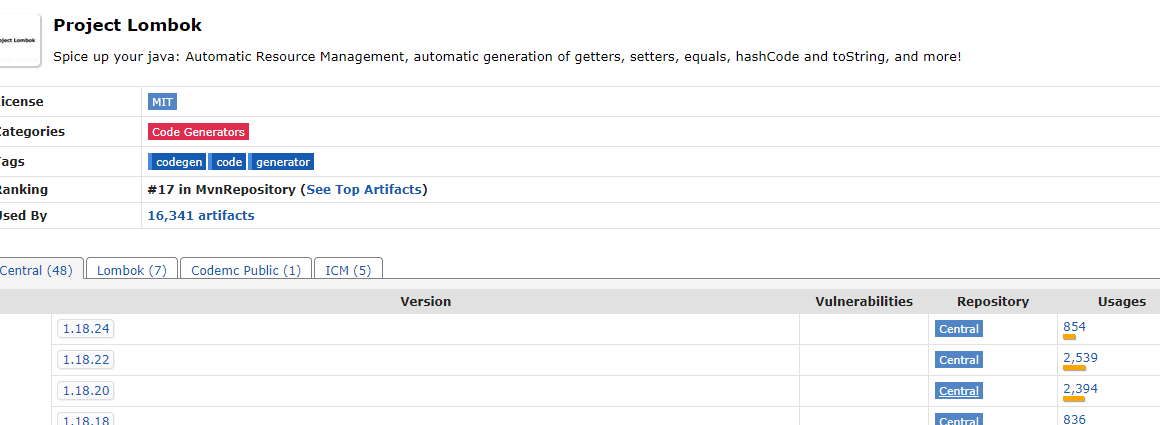Open the 2,539 usages link
Image resolution: width=1160 pixels, height=425 pixels.
(x=1080, y=358)
